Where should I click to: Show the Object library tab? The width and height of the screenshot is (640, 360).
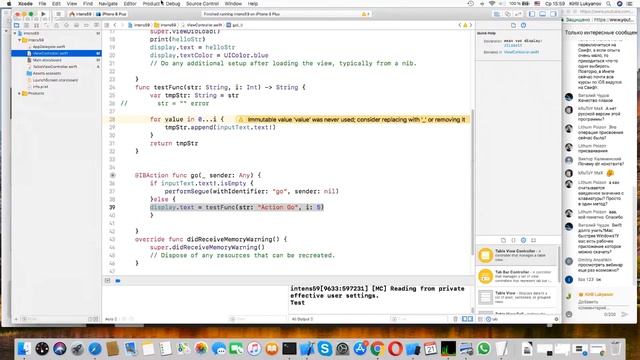click(x=524, y=240)
